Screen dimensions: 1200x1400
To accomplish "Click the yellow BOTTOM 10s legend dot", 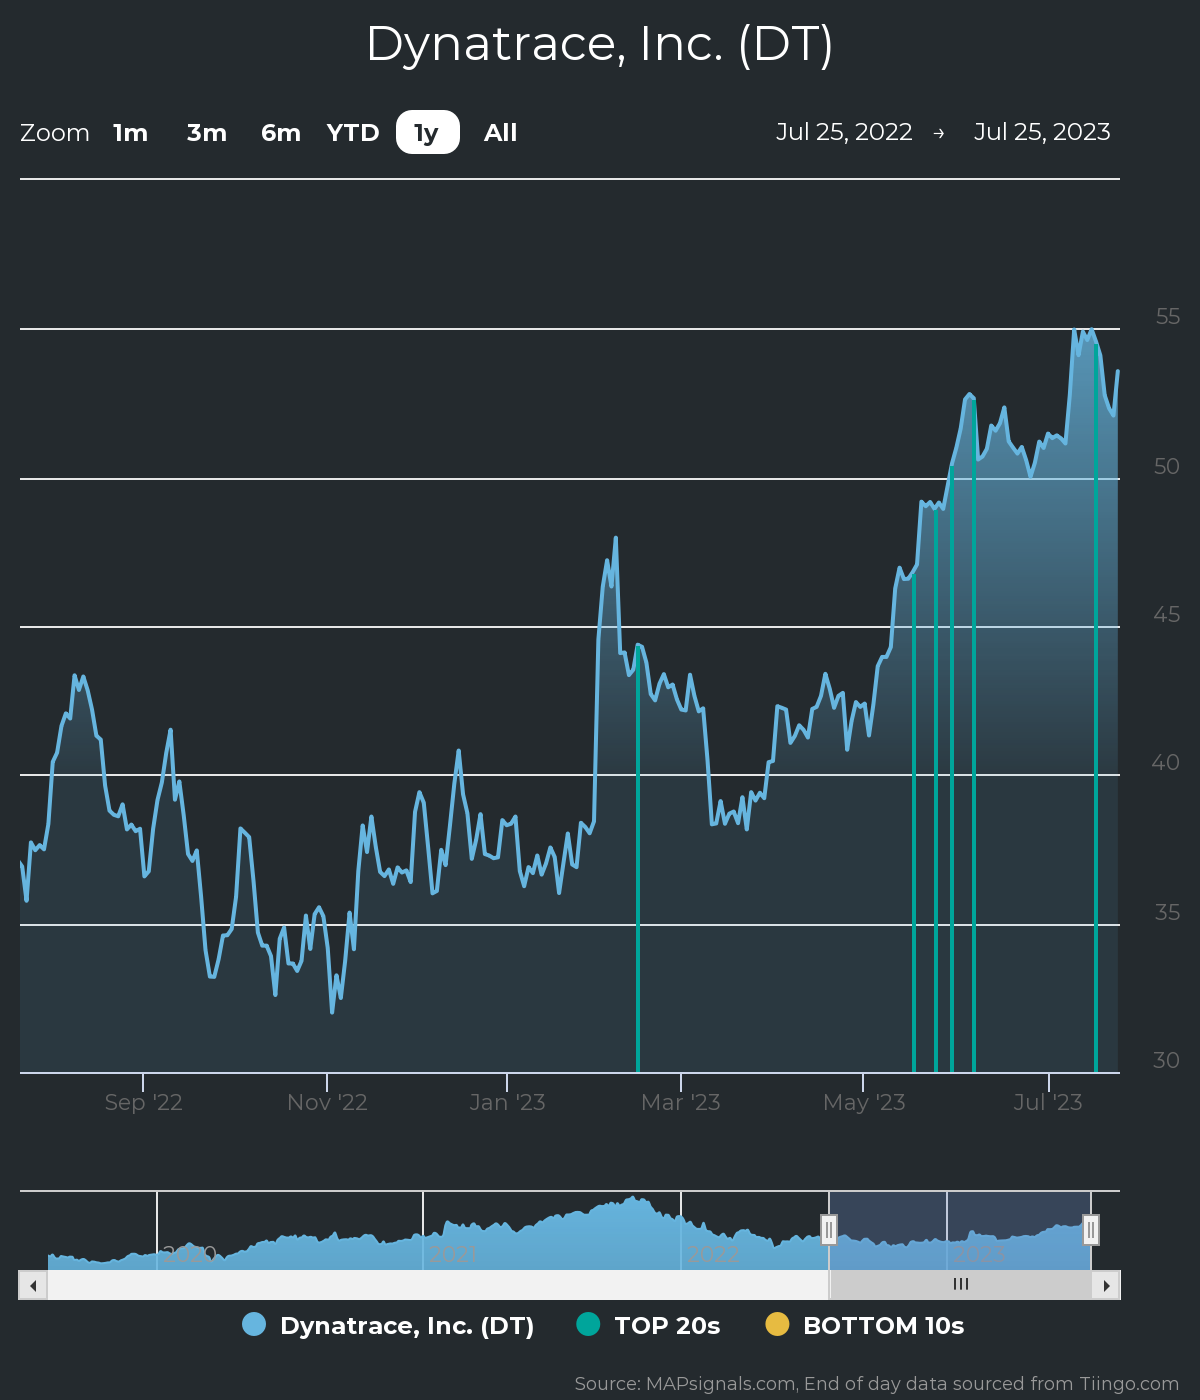I will [777, 1324].
